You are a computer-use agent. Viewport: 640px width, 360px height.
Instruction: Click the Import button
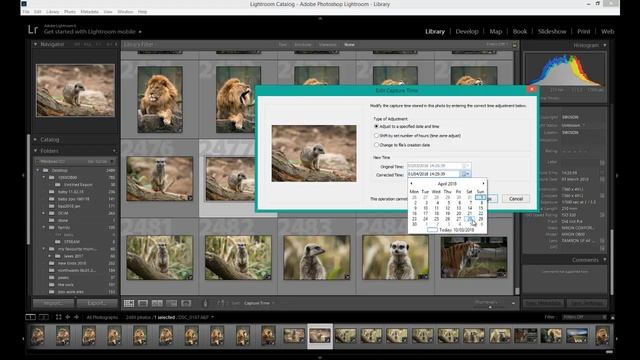click(53, 303)
